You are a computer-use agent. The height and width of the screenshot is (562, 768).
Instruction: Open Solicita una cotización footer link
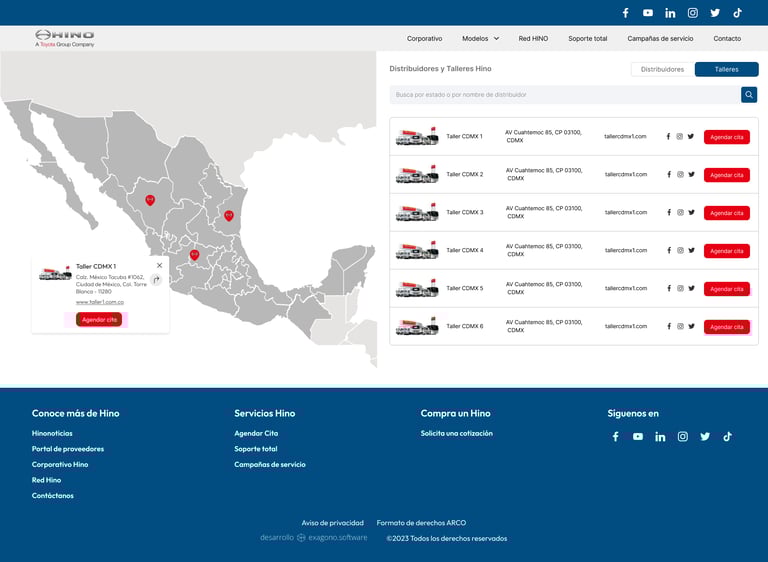[456, 433]
